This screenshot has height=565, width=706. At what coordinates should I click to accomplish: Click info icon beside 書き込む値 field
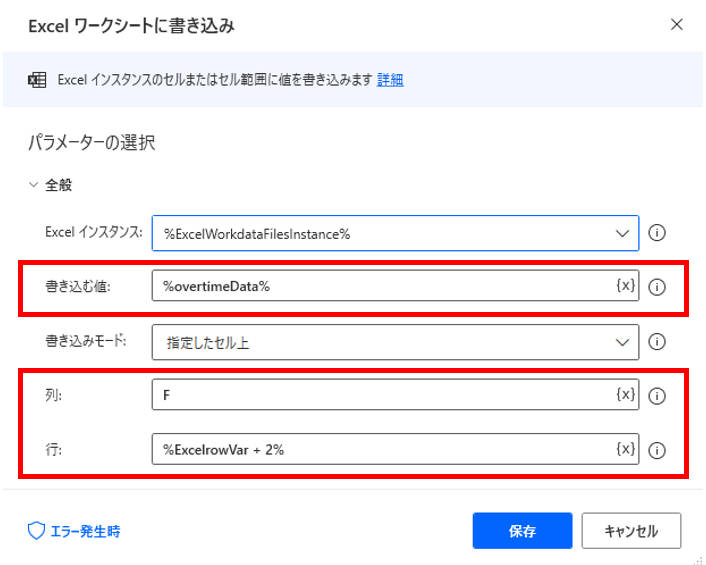tap(656, 287)
